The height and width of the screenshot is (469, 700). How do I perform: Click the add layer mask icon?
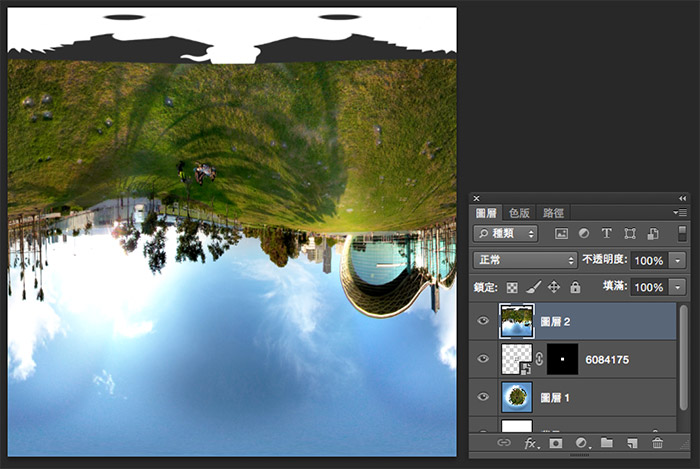pyautogui.click(x=556, y=443)
